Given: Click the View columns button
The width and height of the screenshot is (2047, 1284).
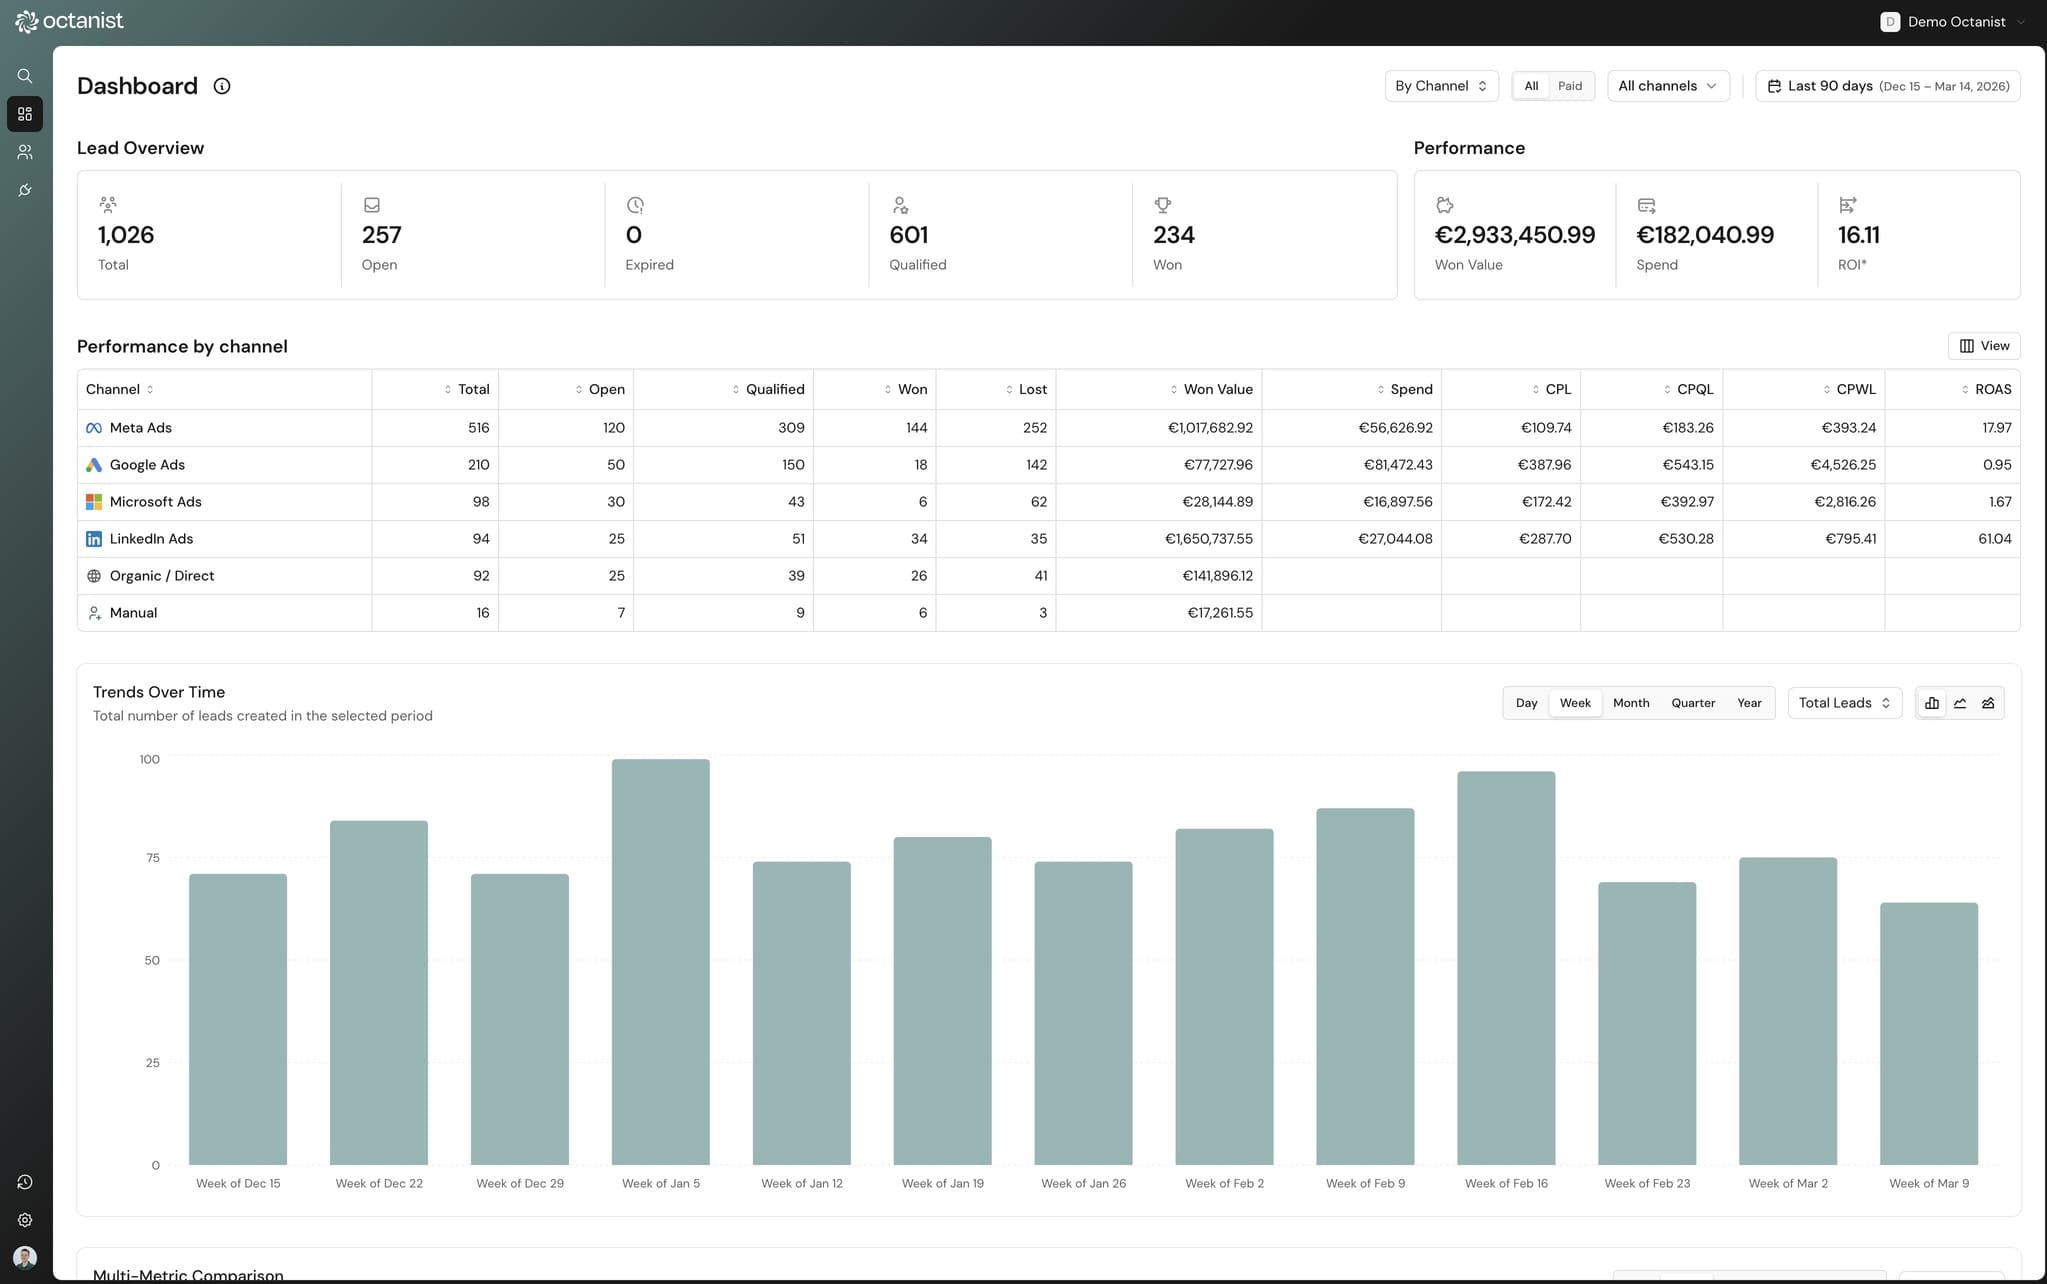Looking at the screenshot, I should (x=1984, y=346).
